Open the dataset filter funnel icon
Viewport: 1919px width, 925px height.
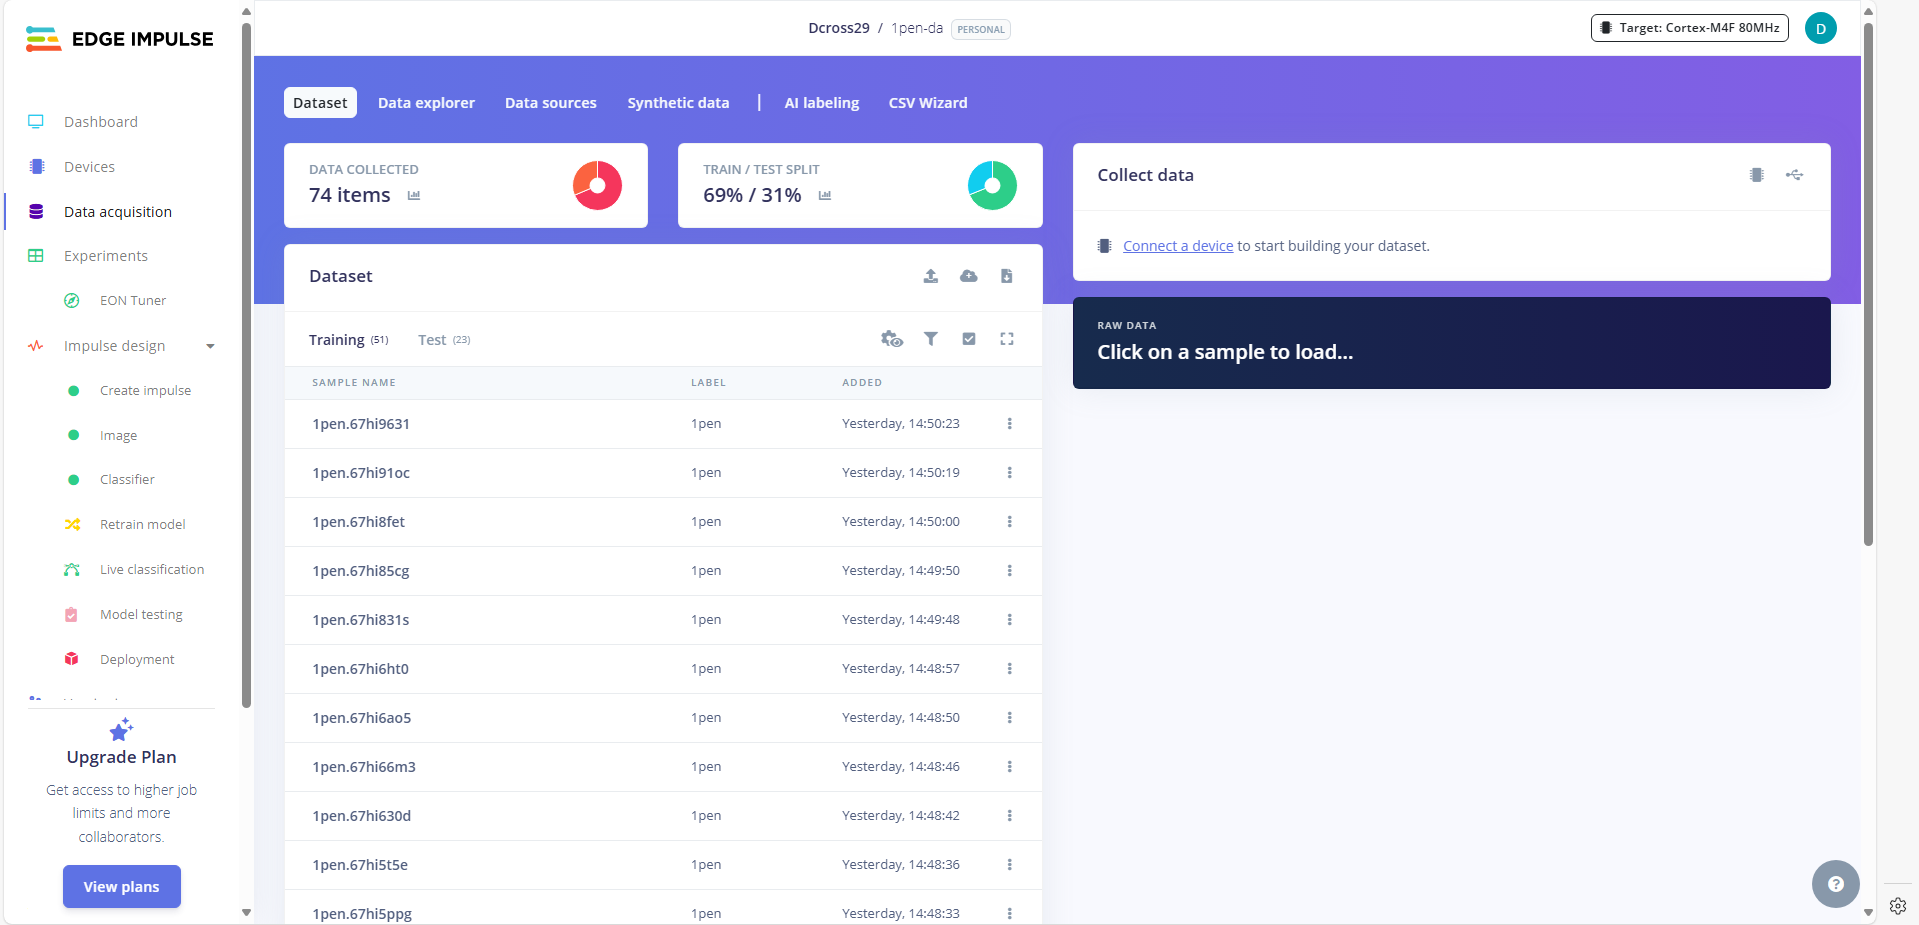pyautogui.click(x=930, y=339)
